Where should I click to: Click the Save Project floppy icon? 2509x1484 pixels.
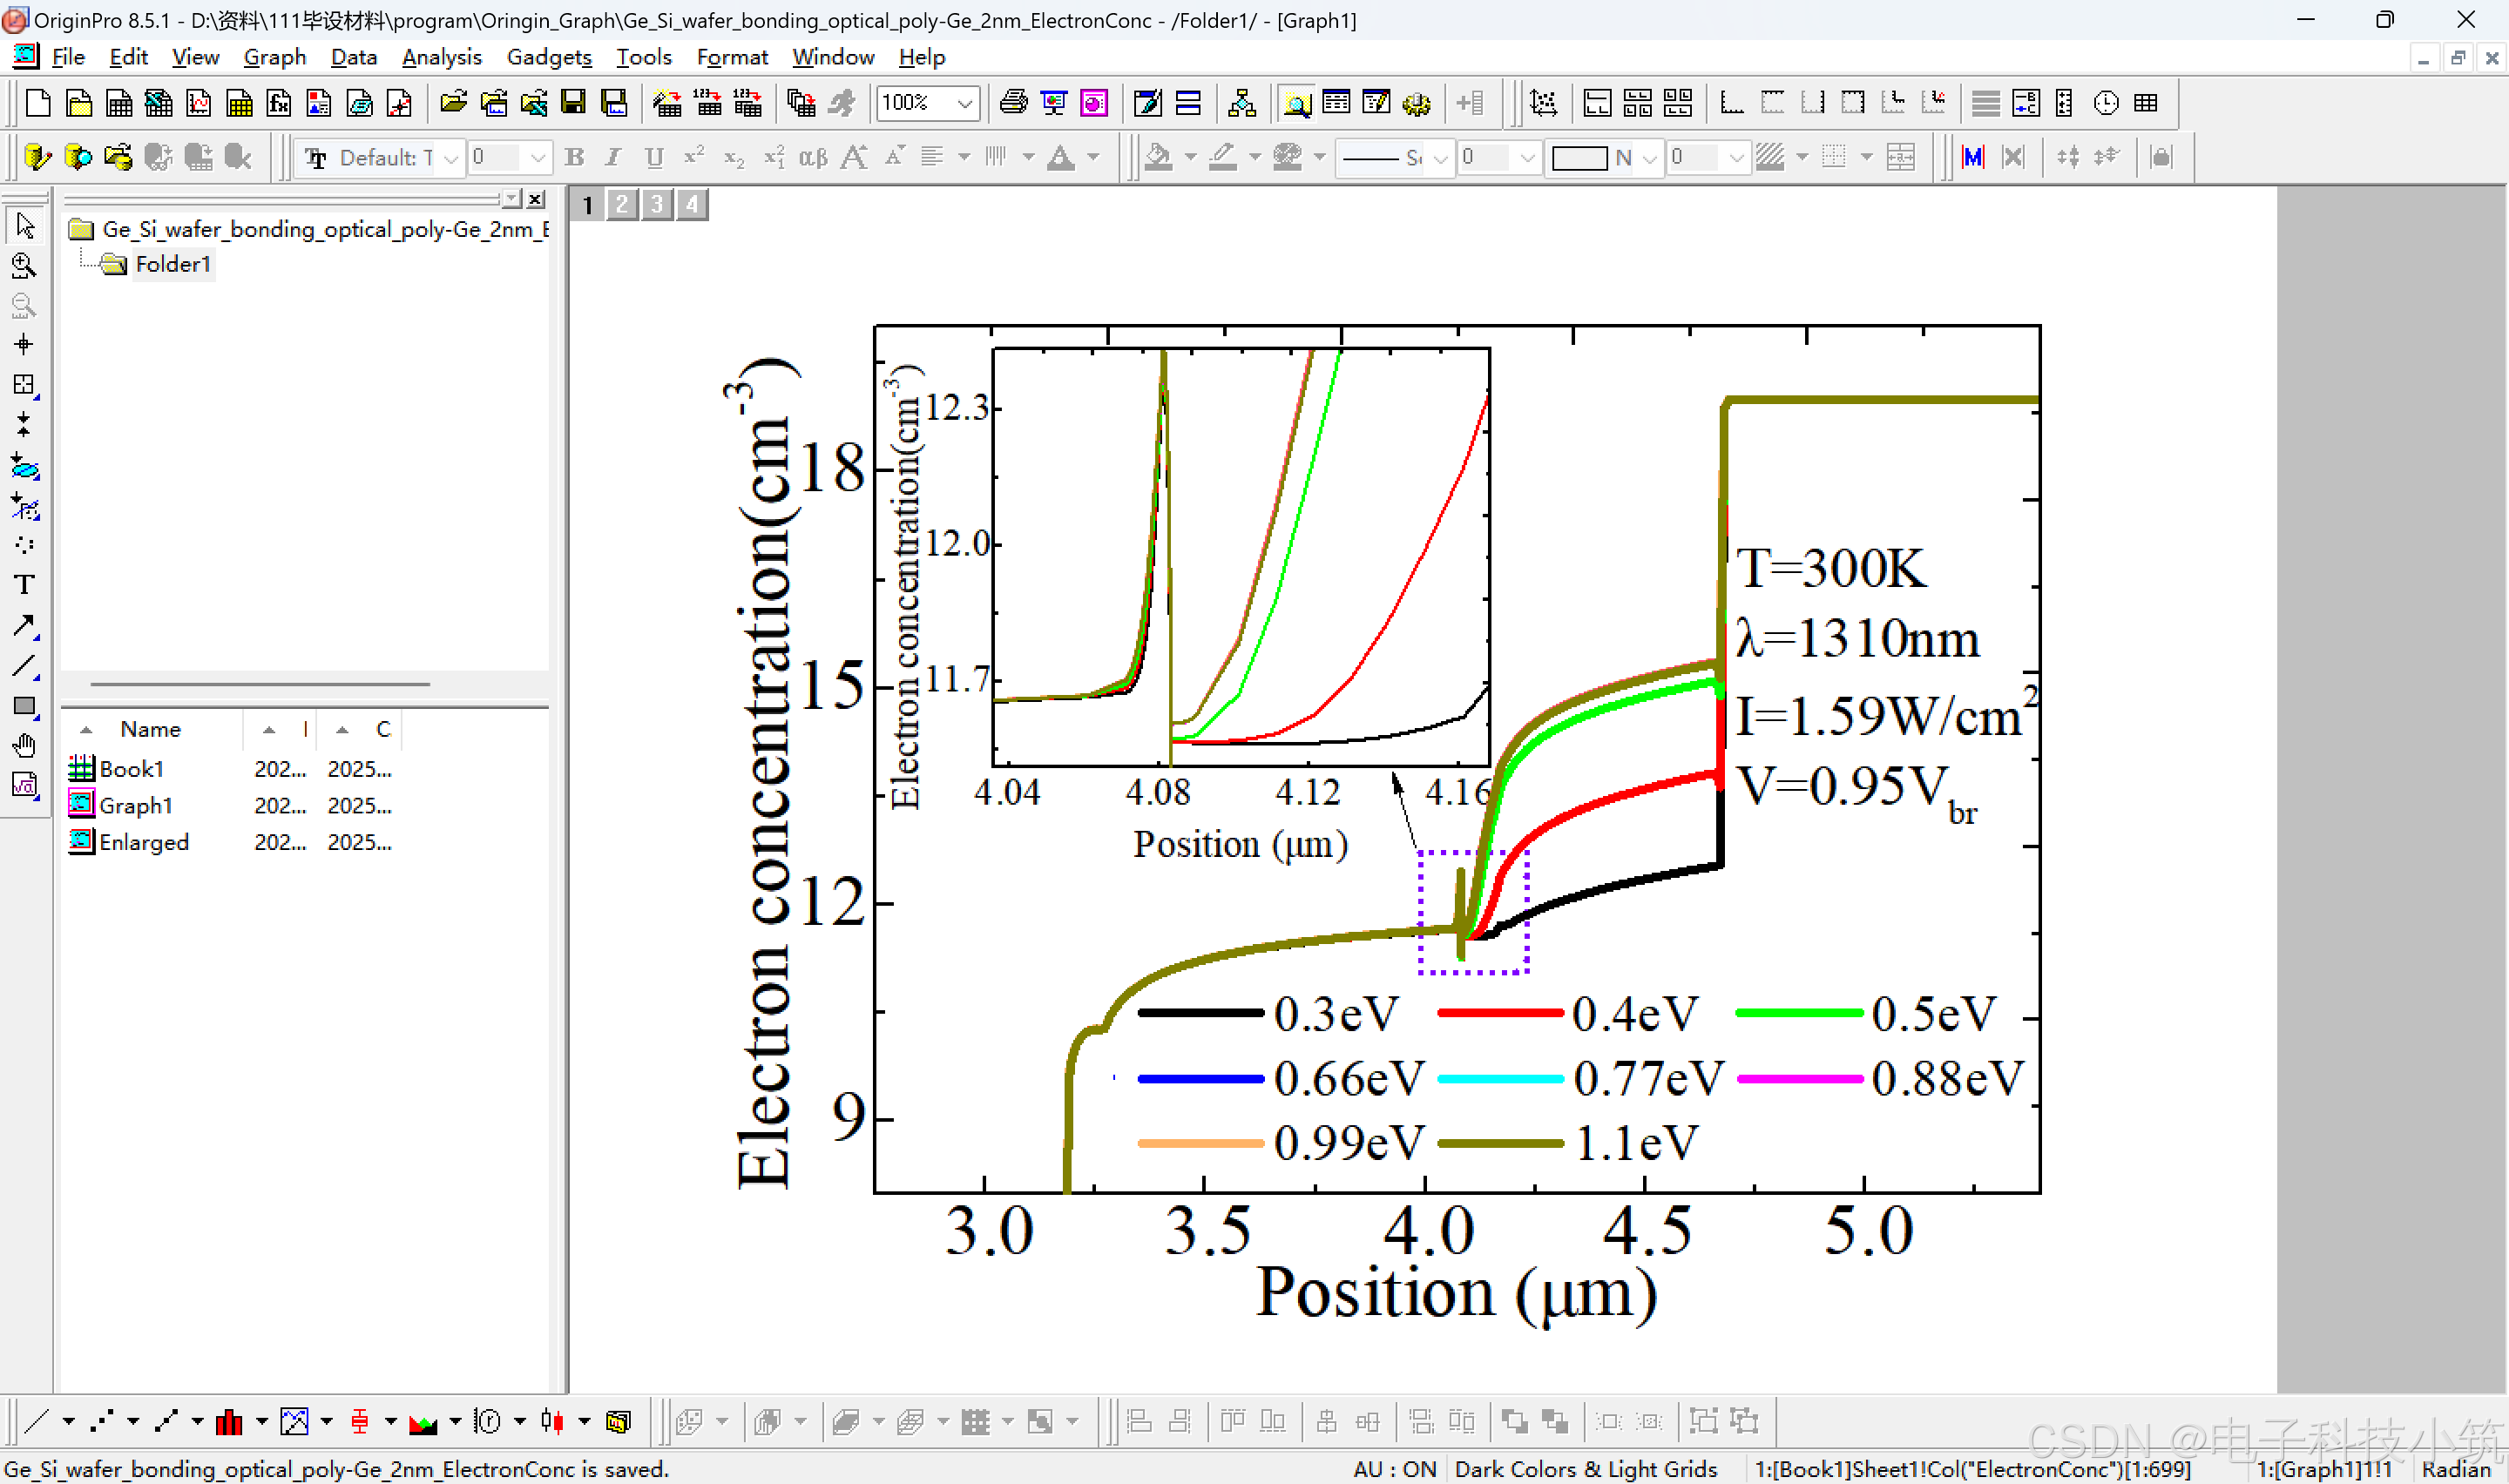573,103
